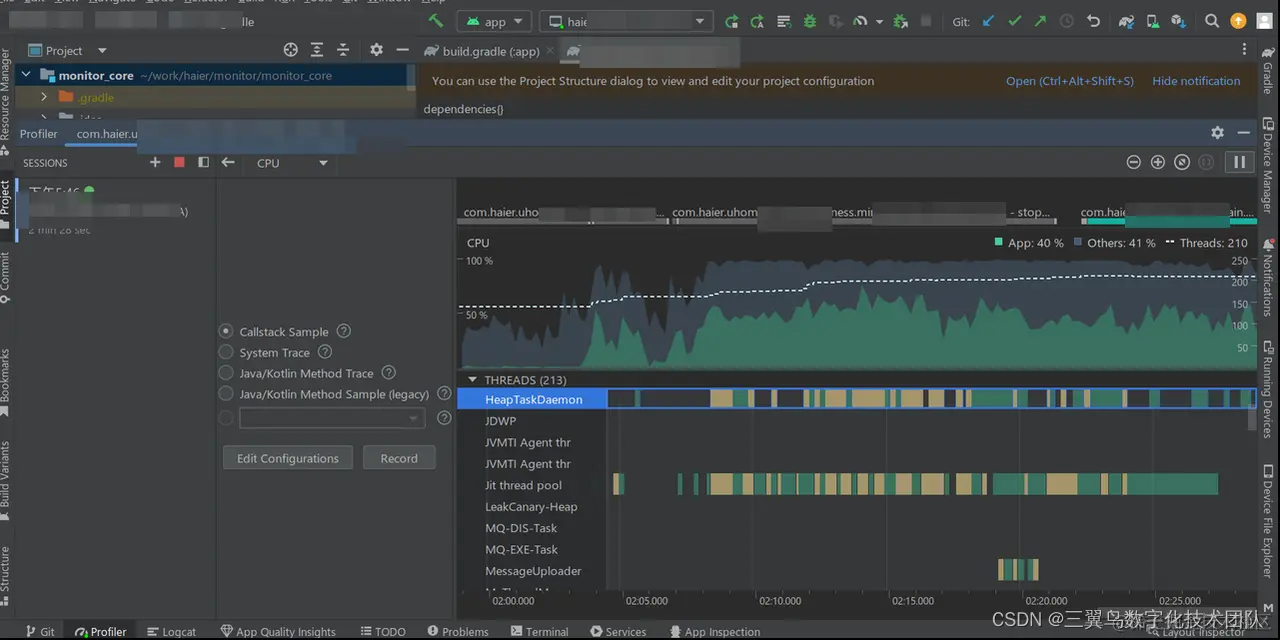Select Java/Kotlin Method Sample (legacy) option
The image size is (1280, 640).
pyautogui.click(x=226, y=394)
